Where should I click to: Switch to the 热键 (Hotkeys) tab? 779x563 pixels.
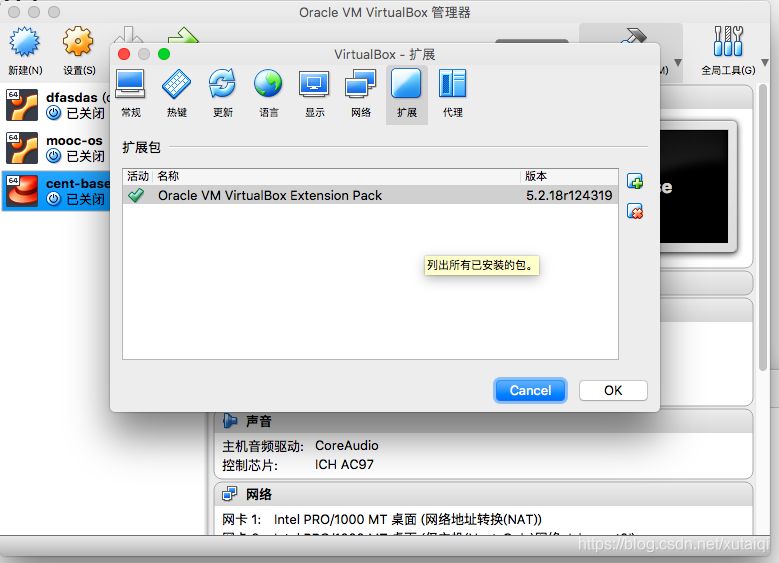(x=176, y=94)
